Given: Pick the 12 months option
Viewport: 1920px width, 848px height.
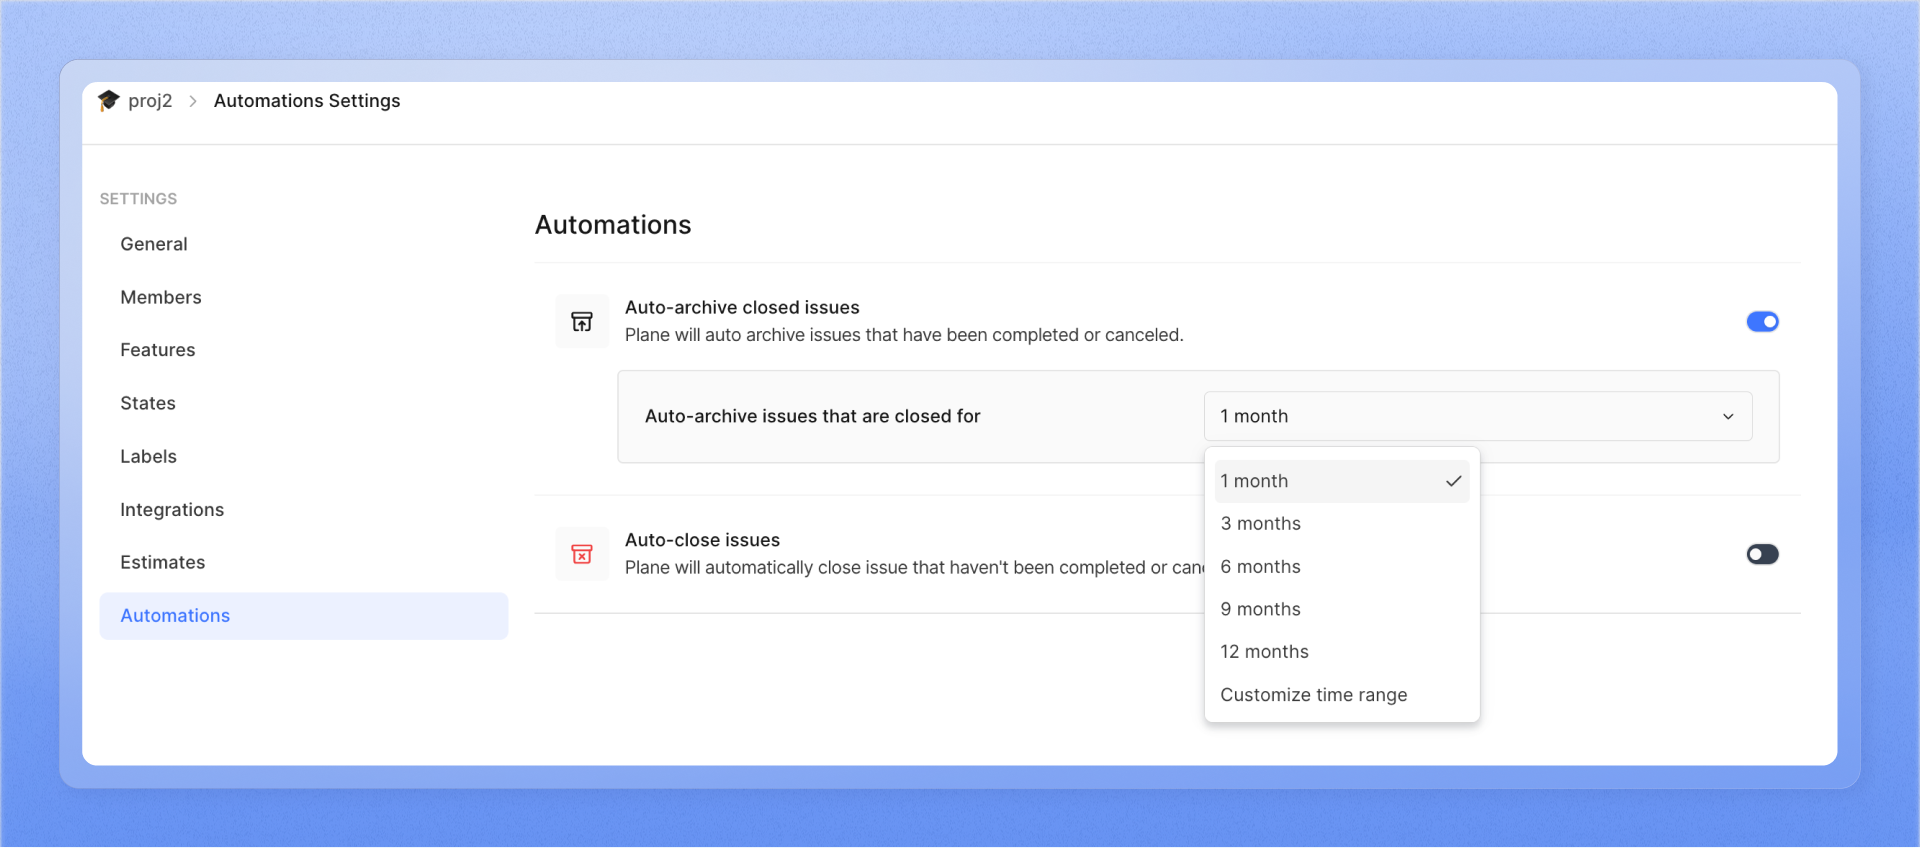Looking at the screenshot, I should [1342, 652].
